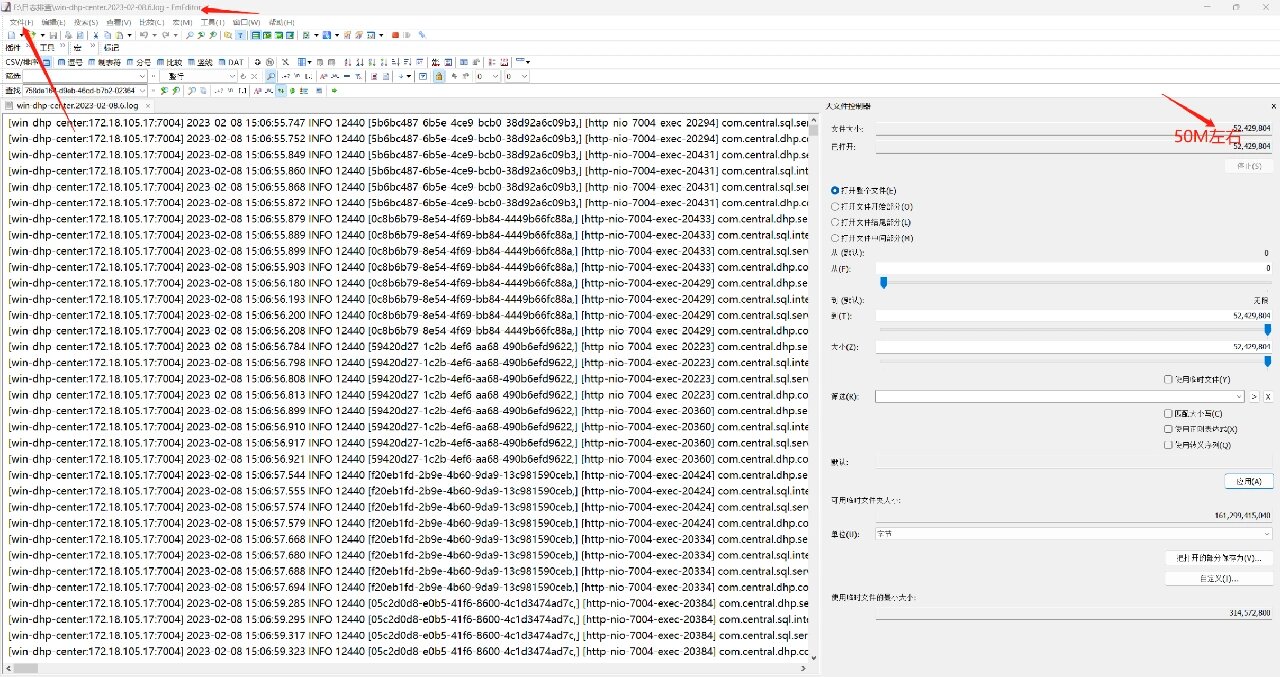The image size is (1280, 677).
Task: Click the X button beside filter box
Action: [x=1267, y=397]
